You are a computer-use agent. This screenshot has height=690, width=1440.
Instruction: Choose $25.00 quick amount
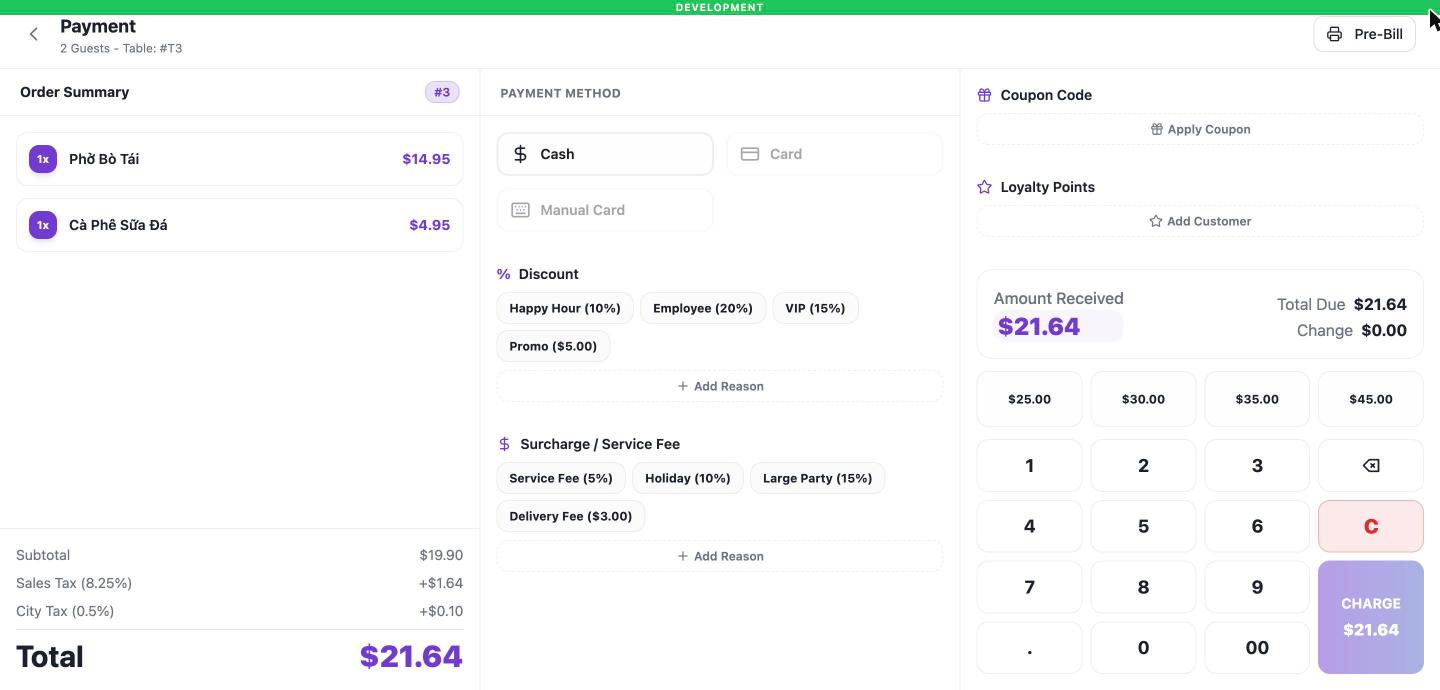pyautogui.click(x=1029, y=399)
